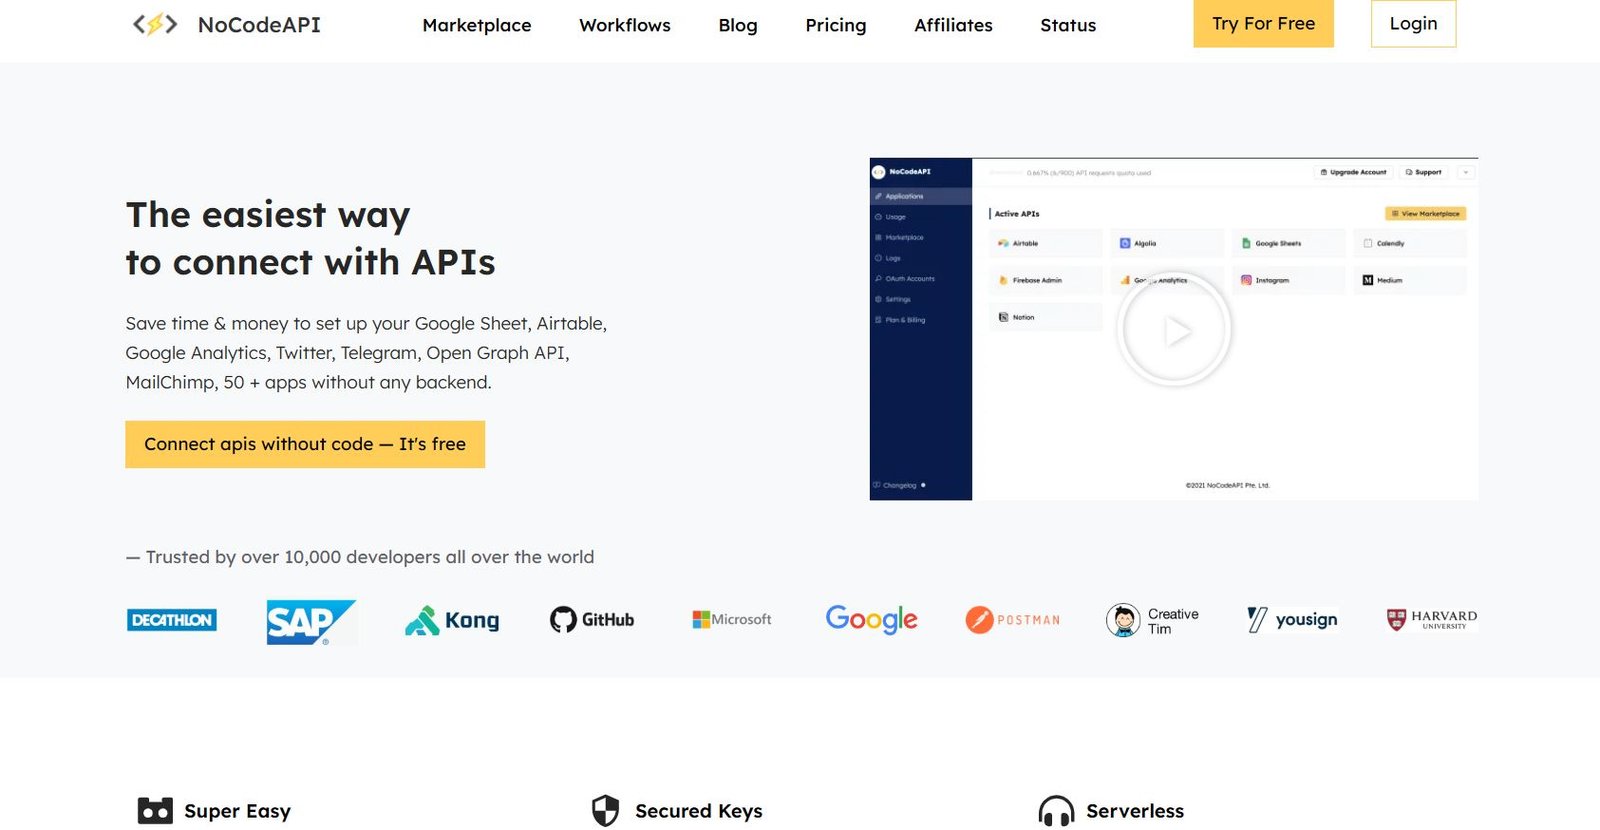This screenshot has height=830, width=1600.
Task: Open the Marketplace menu item
Action: pos(477,25)
